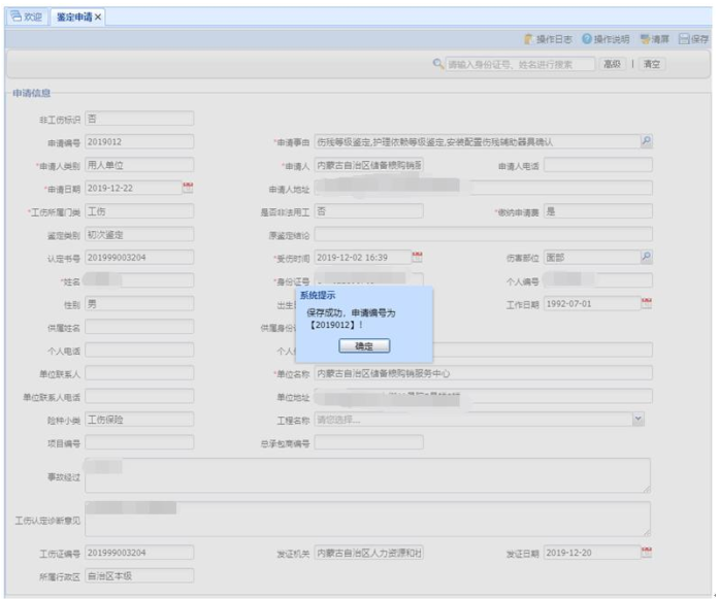Click the 总承包商编号 input field

pos(369,443)
